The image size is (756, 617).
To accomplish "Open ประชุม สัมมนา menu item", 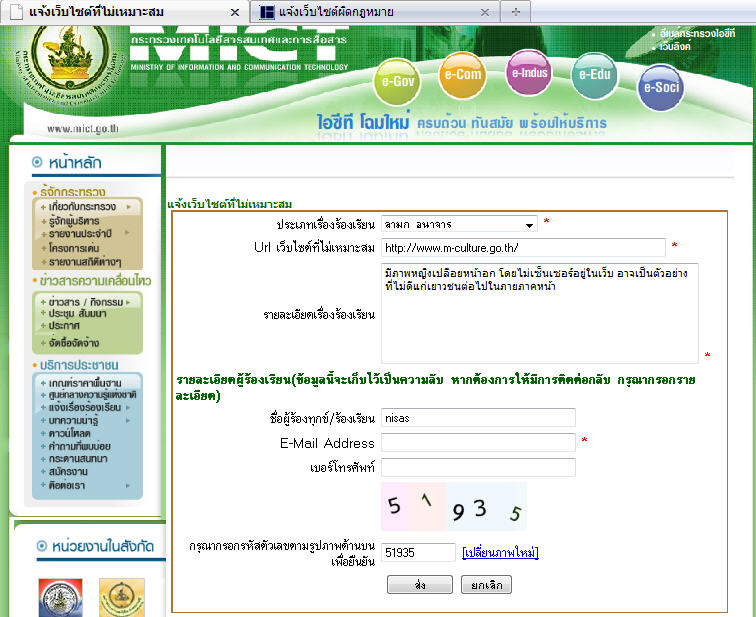I will click(x=77, y=313).
